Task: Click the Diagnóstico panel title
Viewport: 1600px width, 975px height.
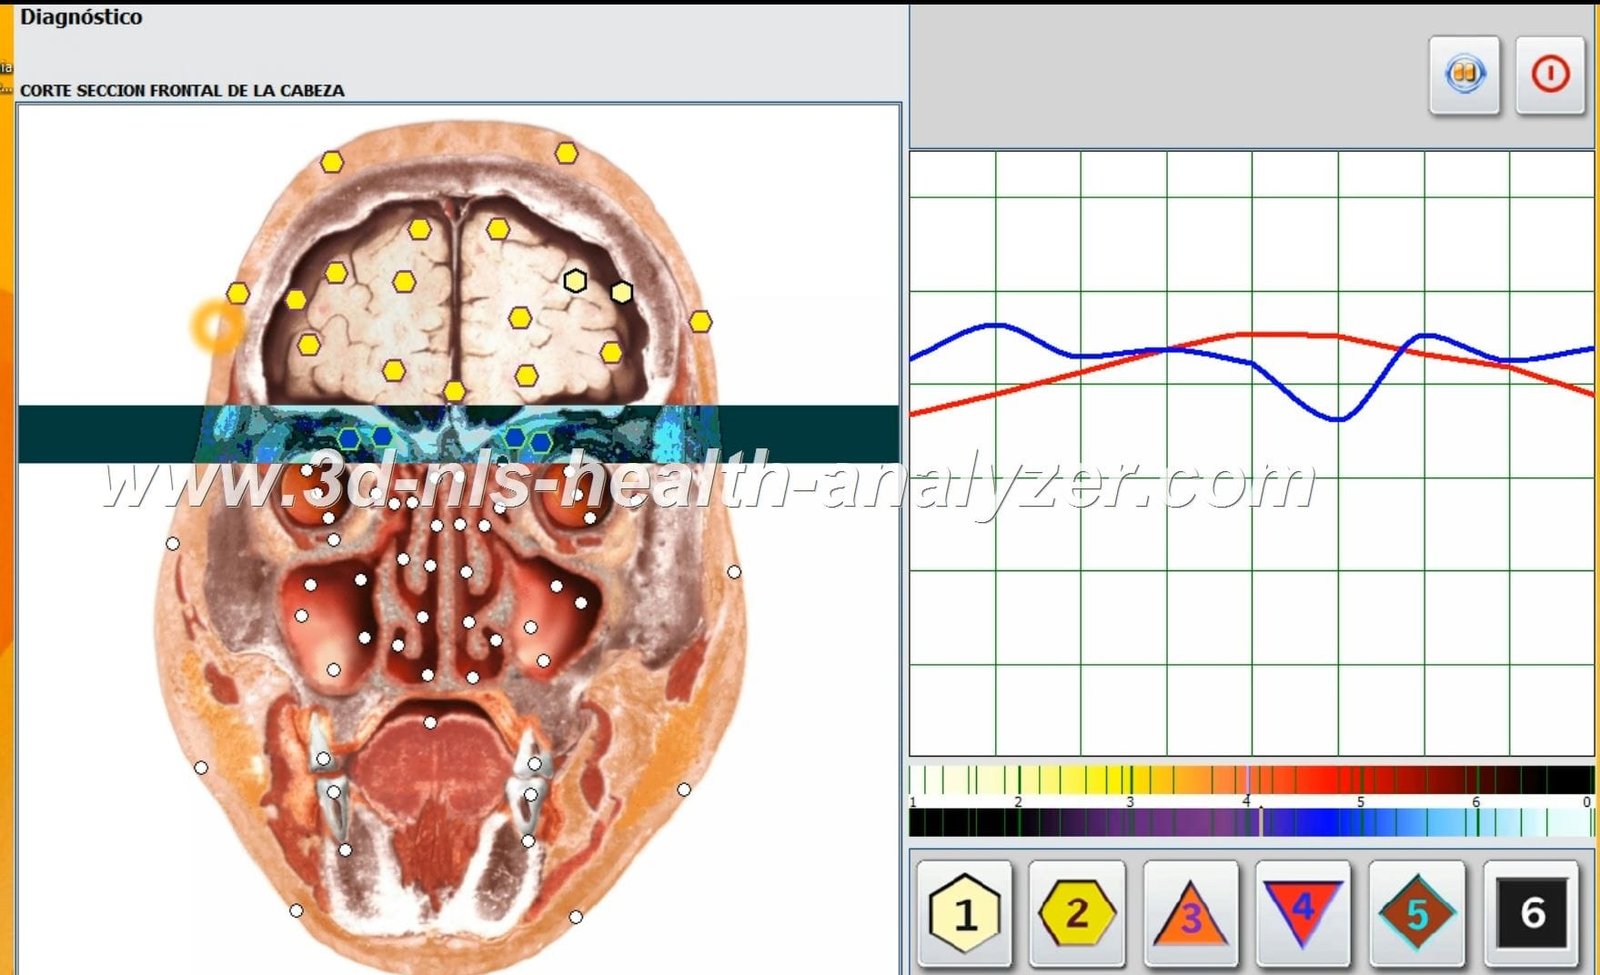Action: click(81, 17)
